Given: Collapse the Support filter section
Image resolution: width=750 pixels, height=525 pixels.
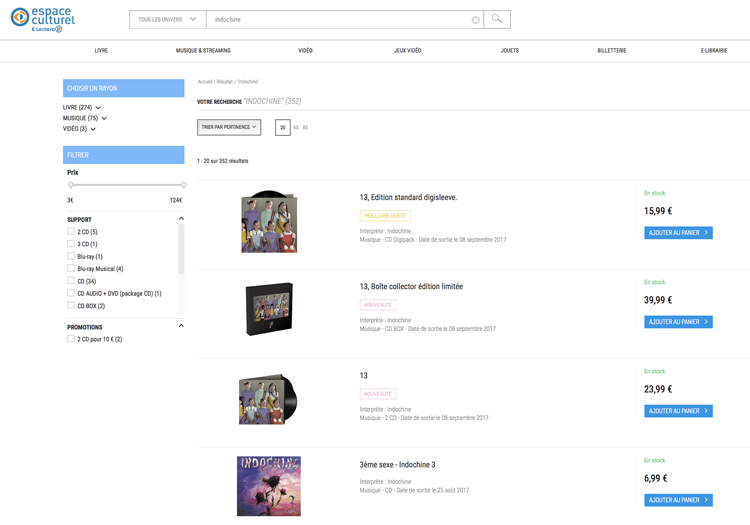Looking at the screenshot, I should [181, 219].
